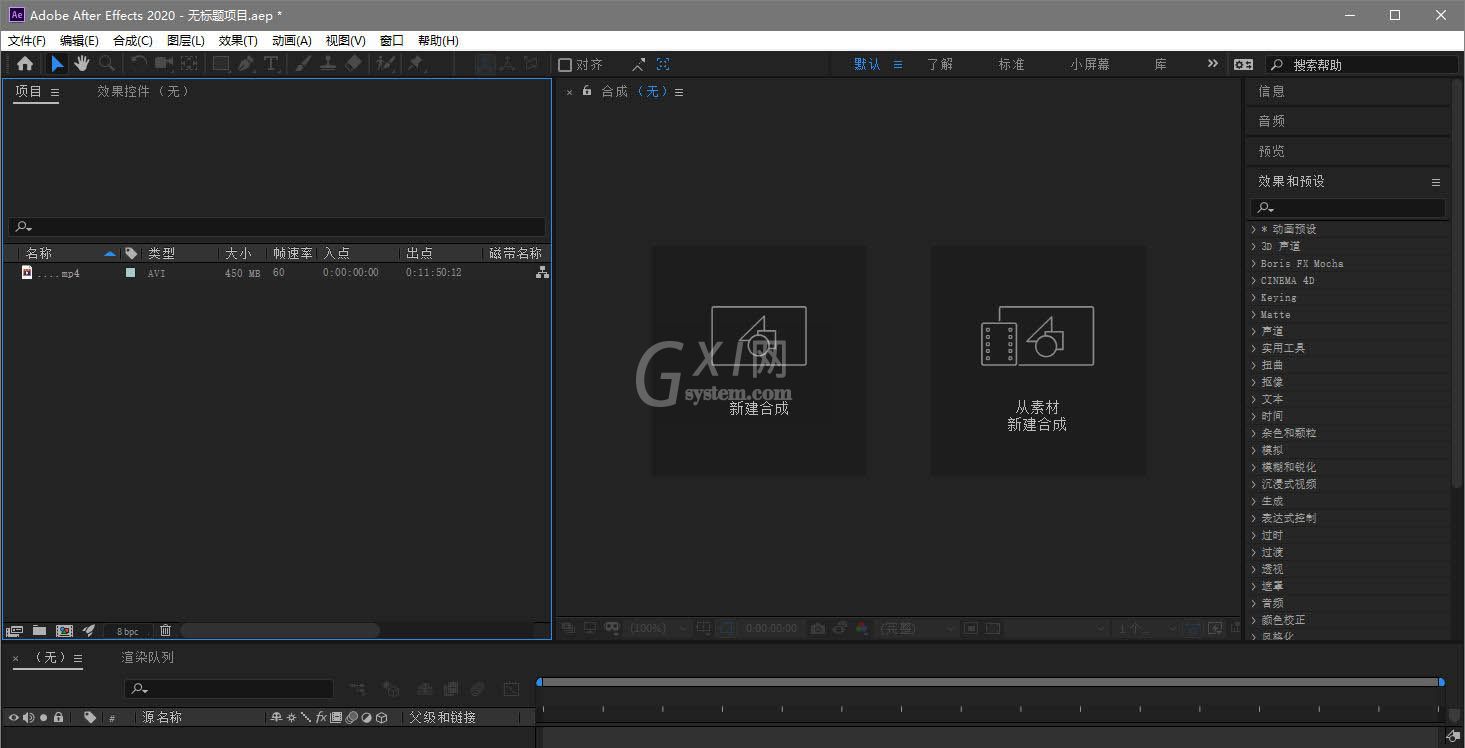This screenshot has width=1465, height=748.
Task: Toggle the audio speaker column switch in timeline
Action: click(x=28, y=717)
